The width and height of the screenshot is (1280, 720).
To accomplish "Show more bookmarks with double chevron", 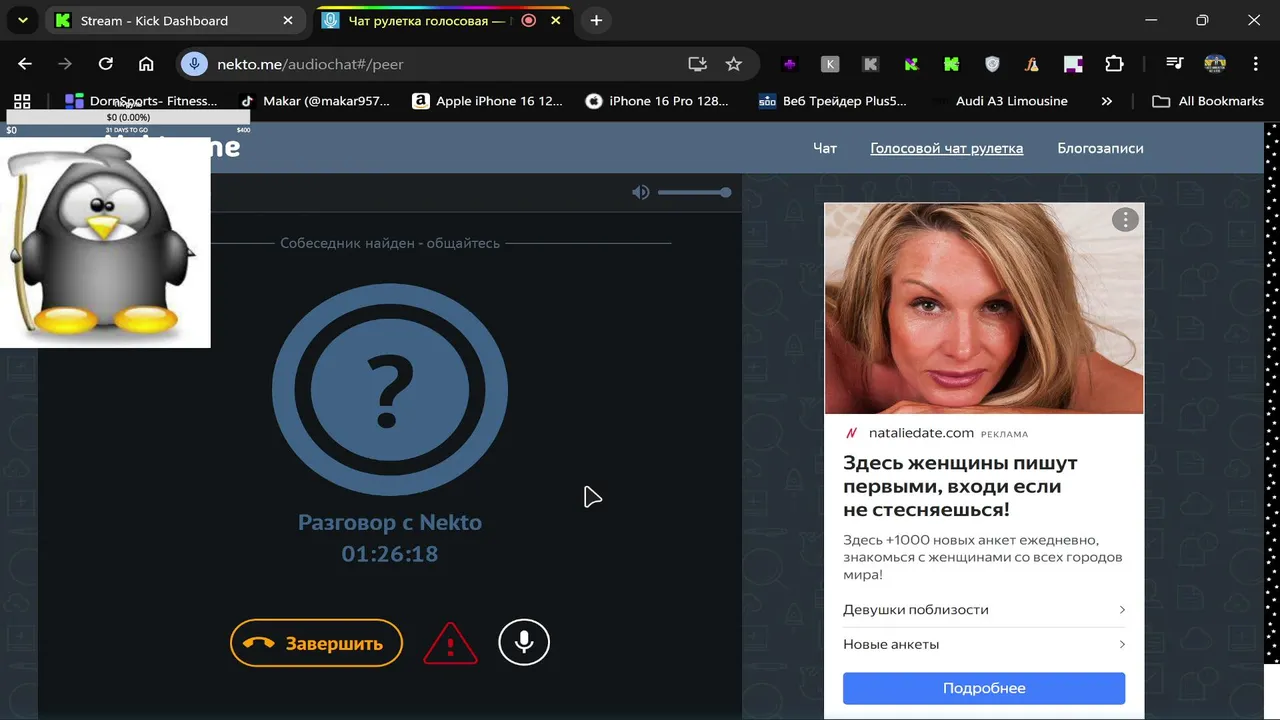I will pos(1106,101).
